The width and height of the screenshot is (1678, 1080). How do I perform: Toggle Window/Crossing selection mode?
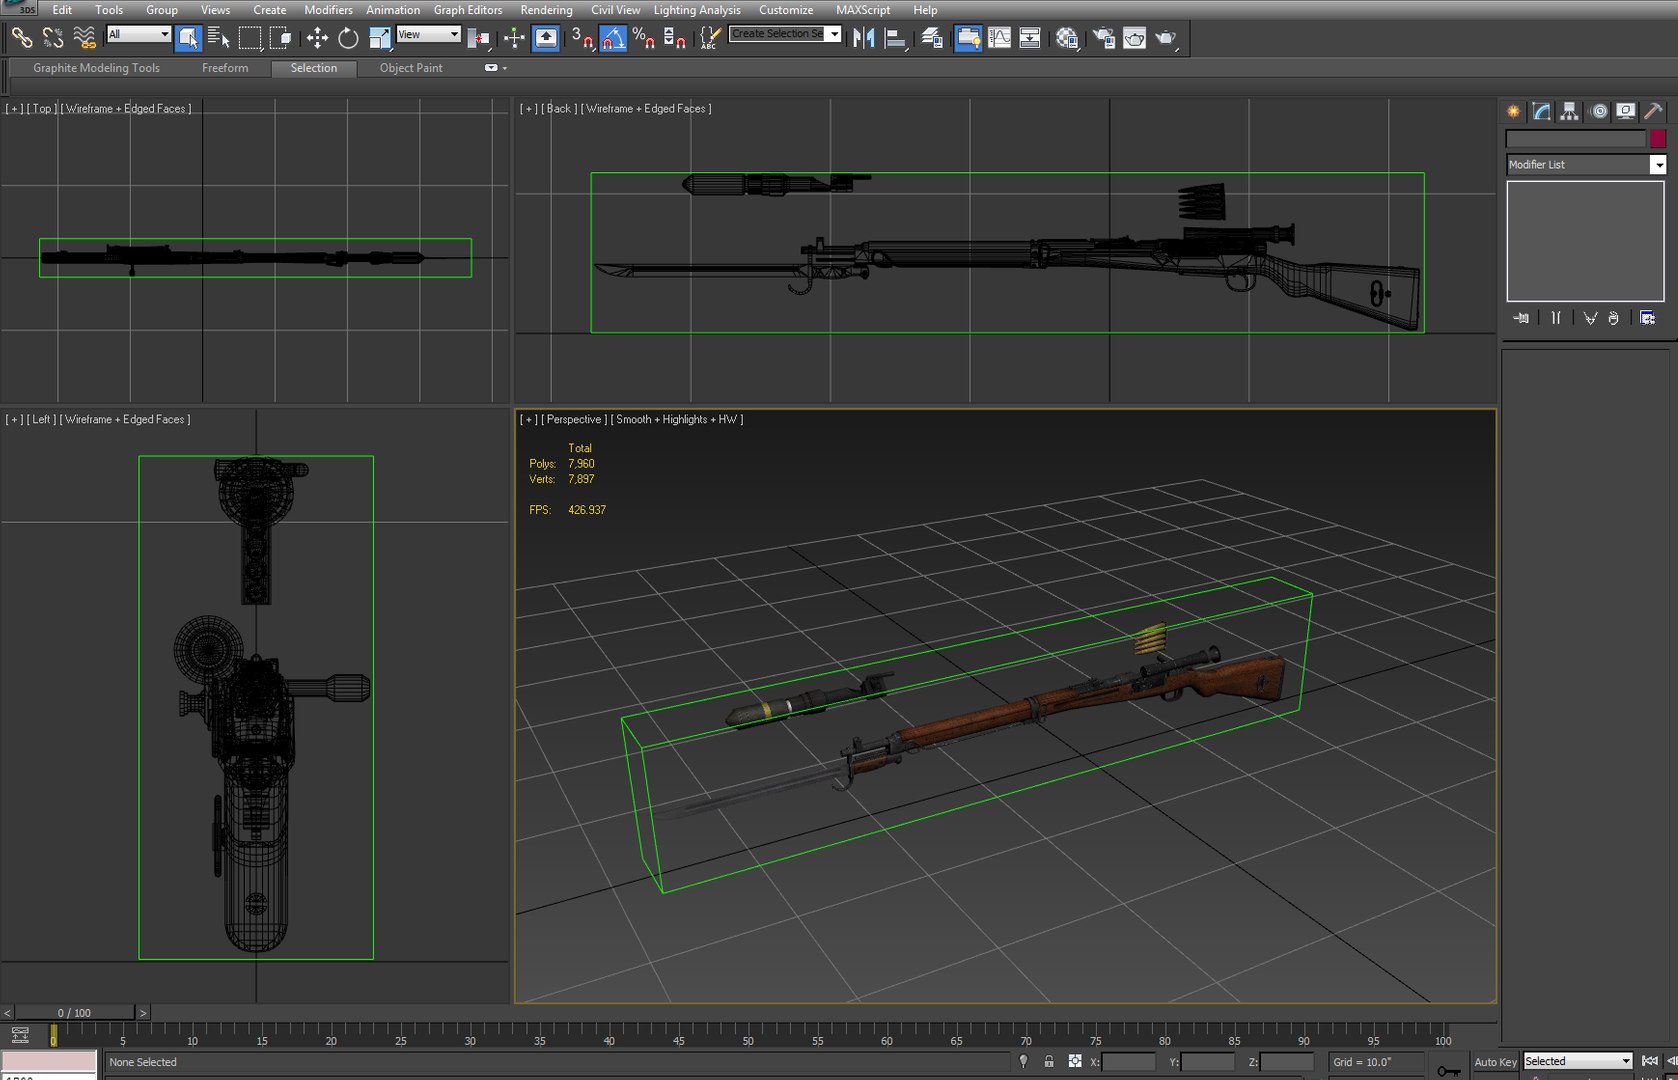pos(282,38)
